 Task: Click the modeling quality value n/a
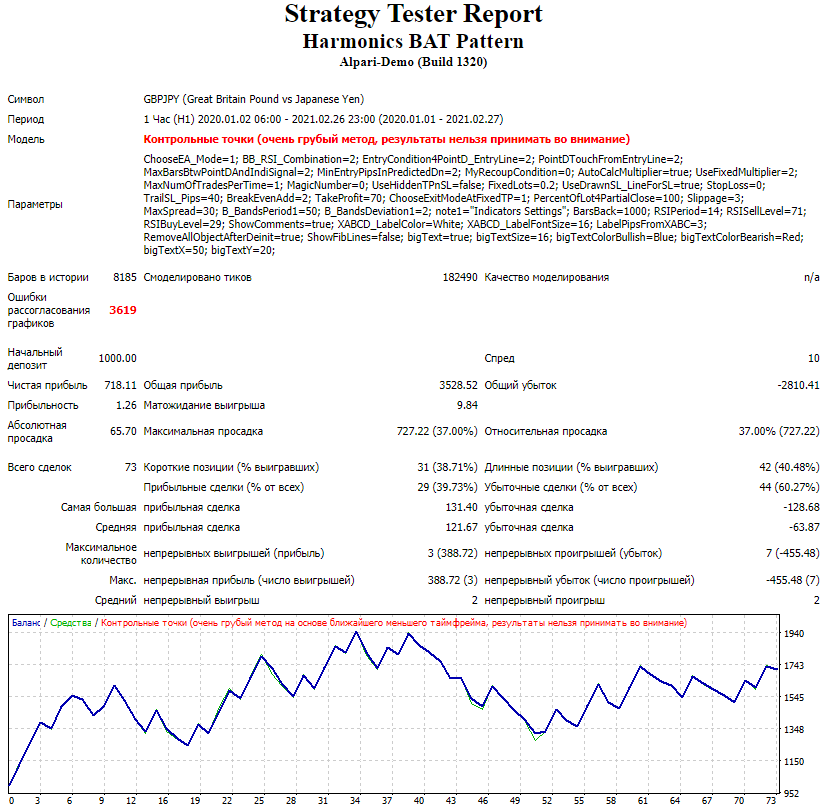811,278
